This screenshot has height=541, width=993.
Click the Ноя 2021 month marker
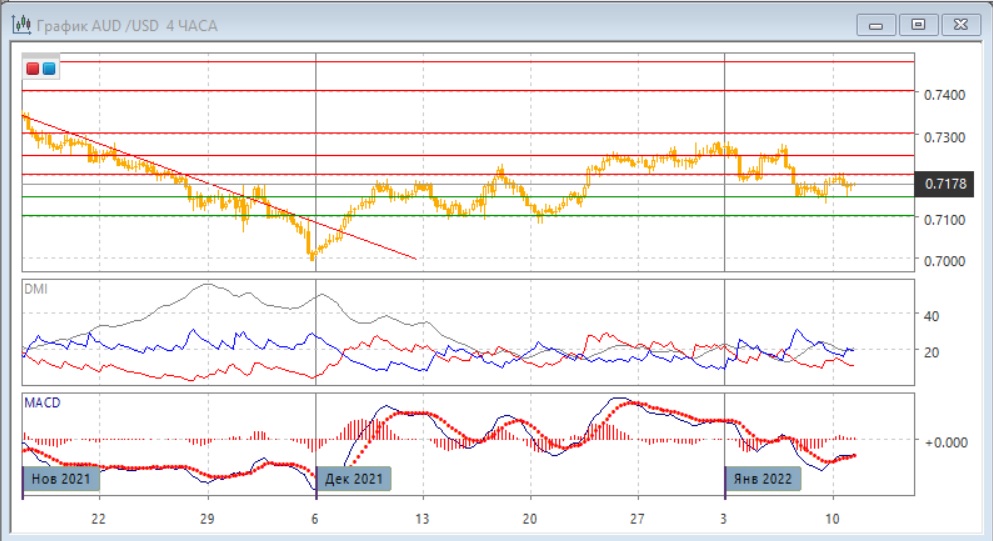click(x=62, y=479)
